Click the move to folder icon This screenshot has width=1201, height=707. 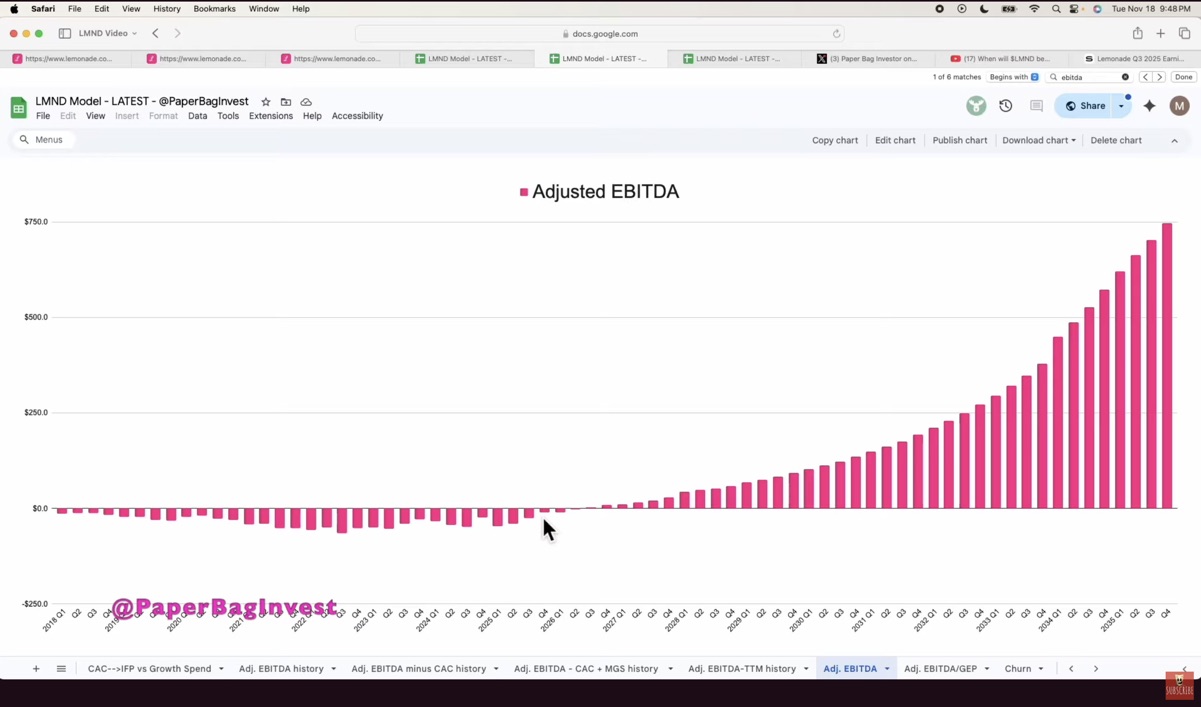tap(286, 102)
